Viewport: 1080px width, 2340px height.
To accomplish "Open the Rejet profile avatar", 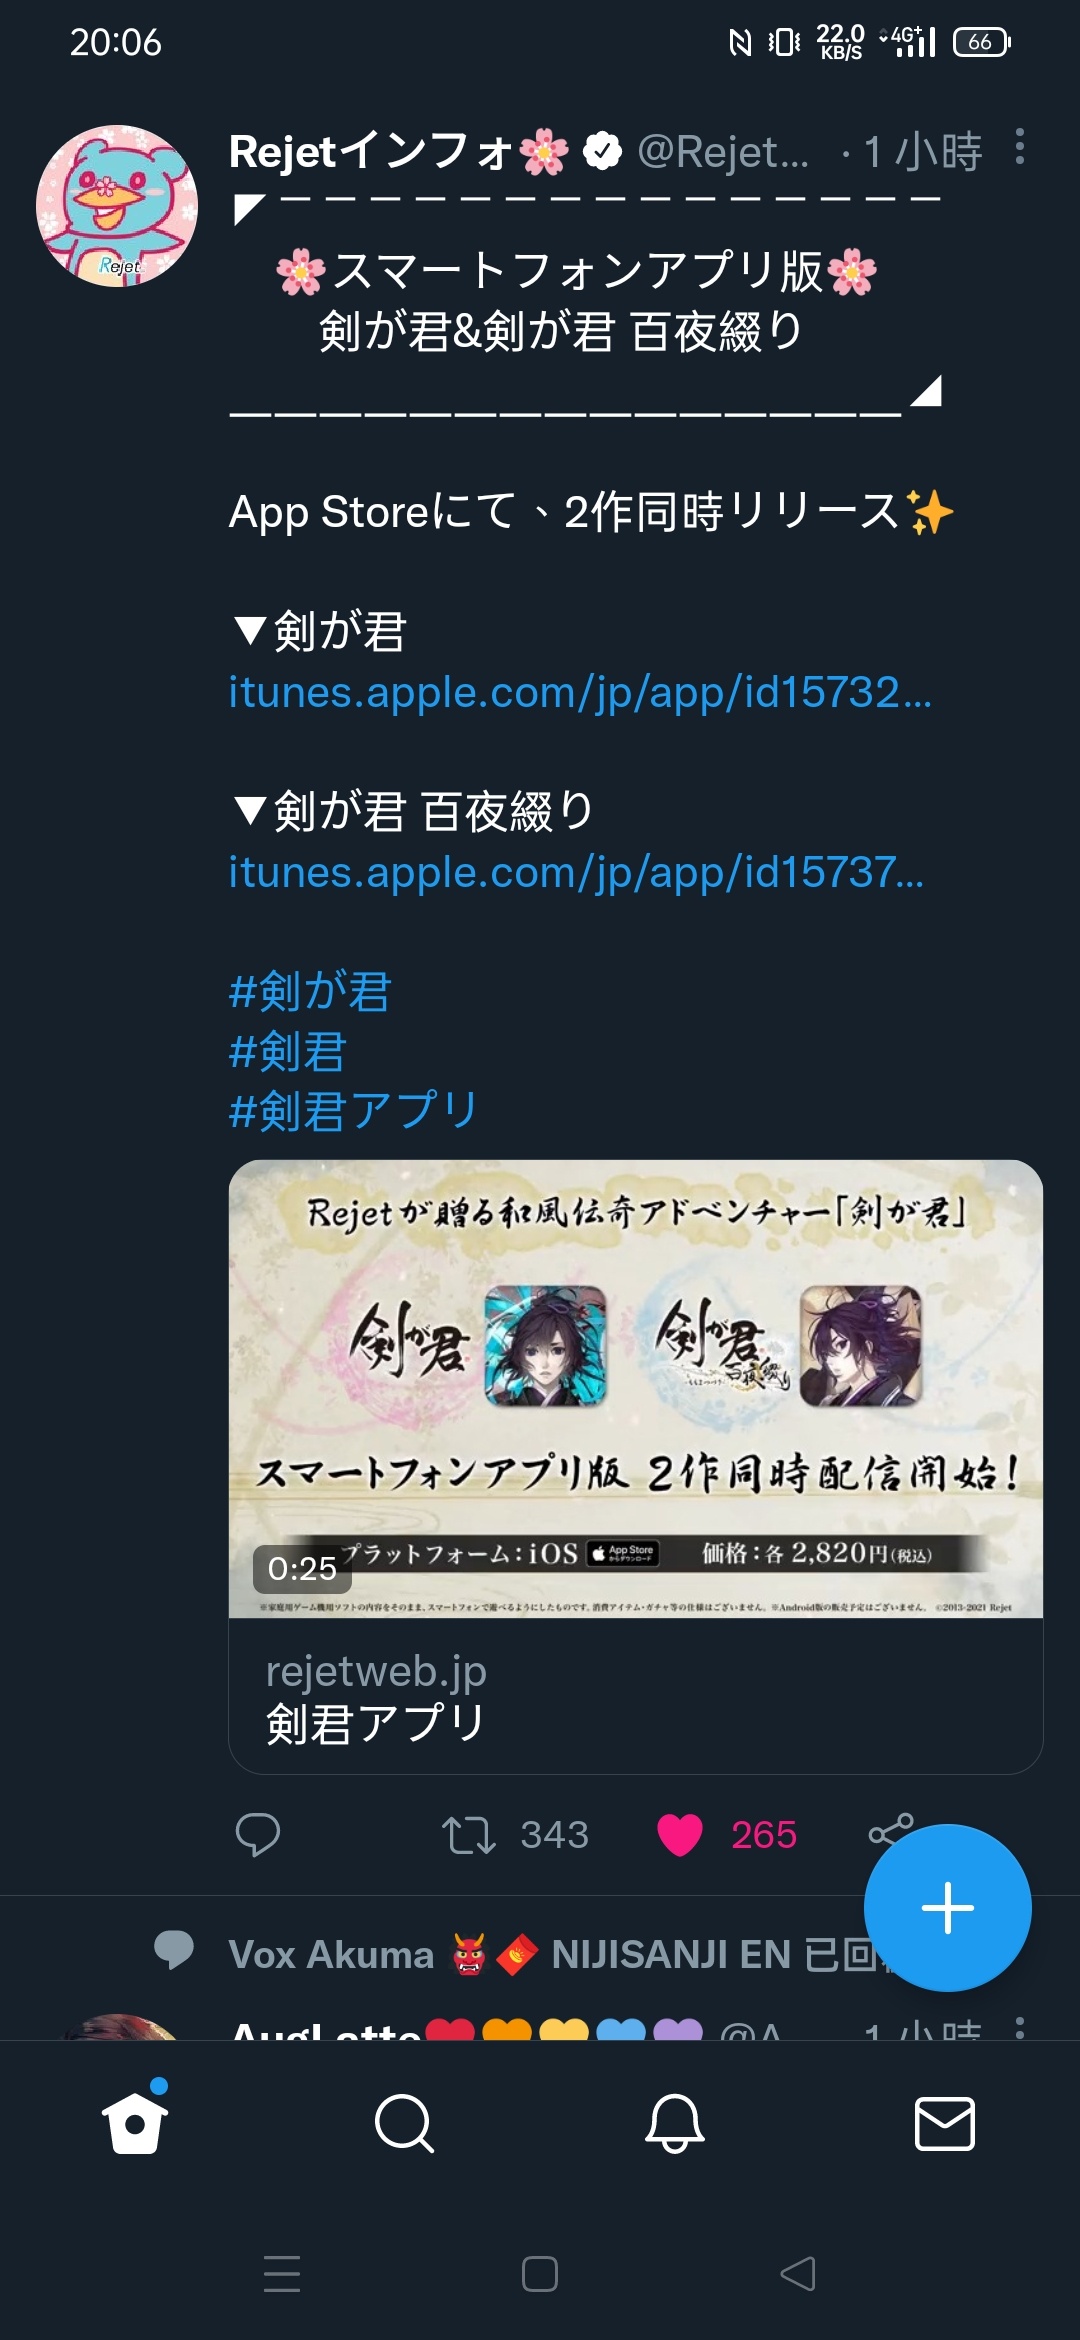I will 117,206.
